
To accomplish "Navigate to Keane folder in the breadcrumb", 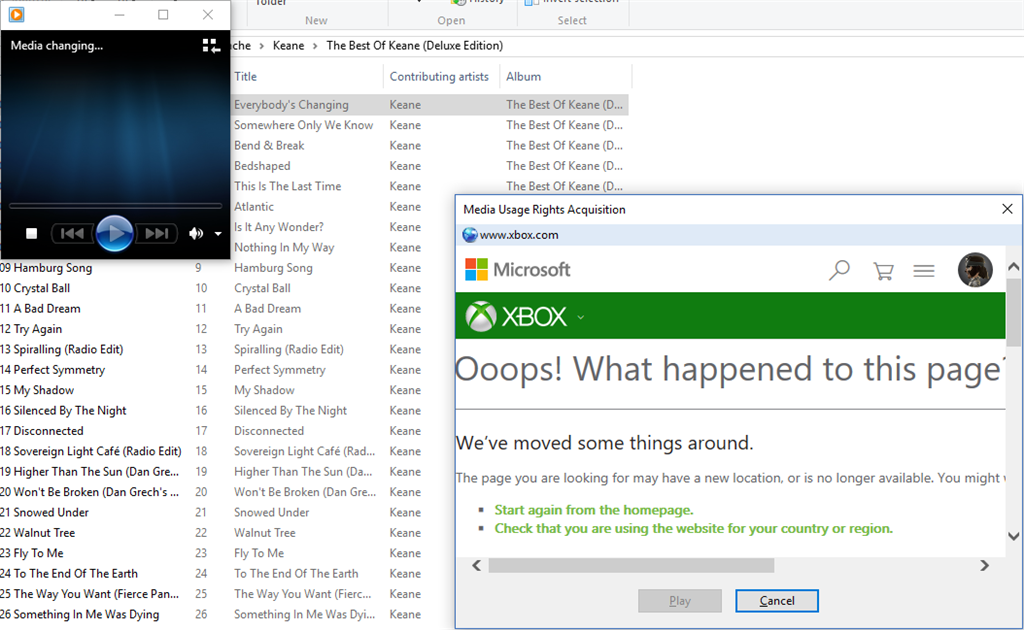I will click(x=289, y=46).
